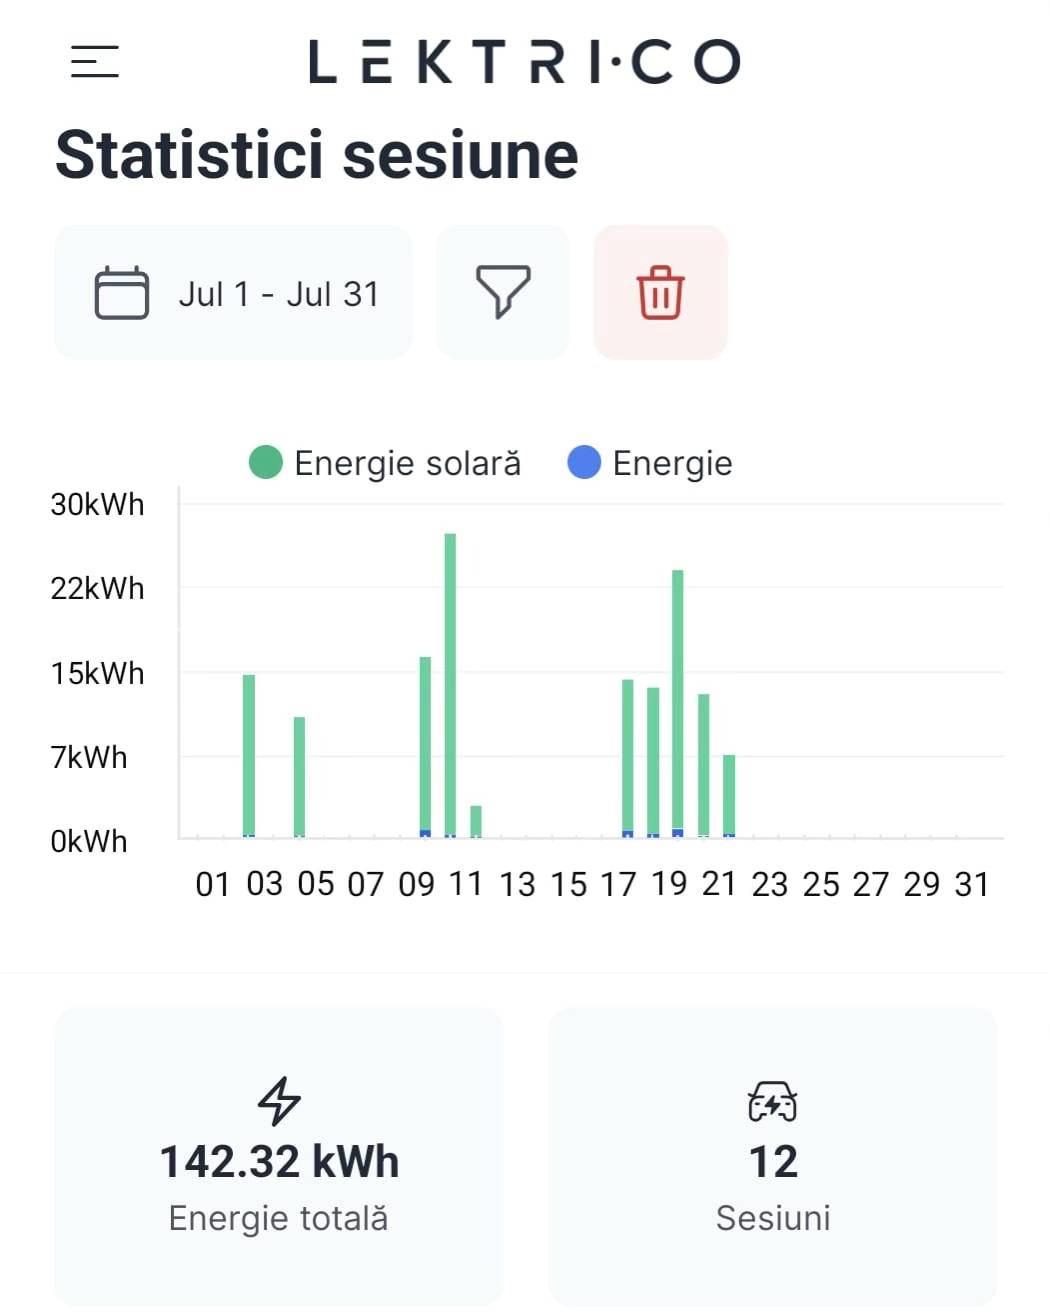The height and width of the screenshot is (1316, 1050).
Task: Open the 12 Sesiuni card
Action: coord(773,1156)
